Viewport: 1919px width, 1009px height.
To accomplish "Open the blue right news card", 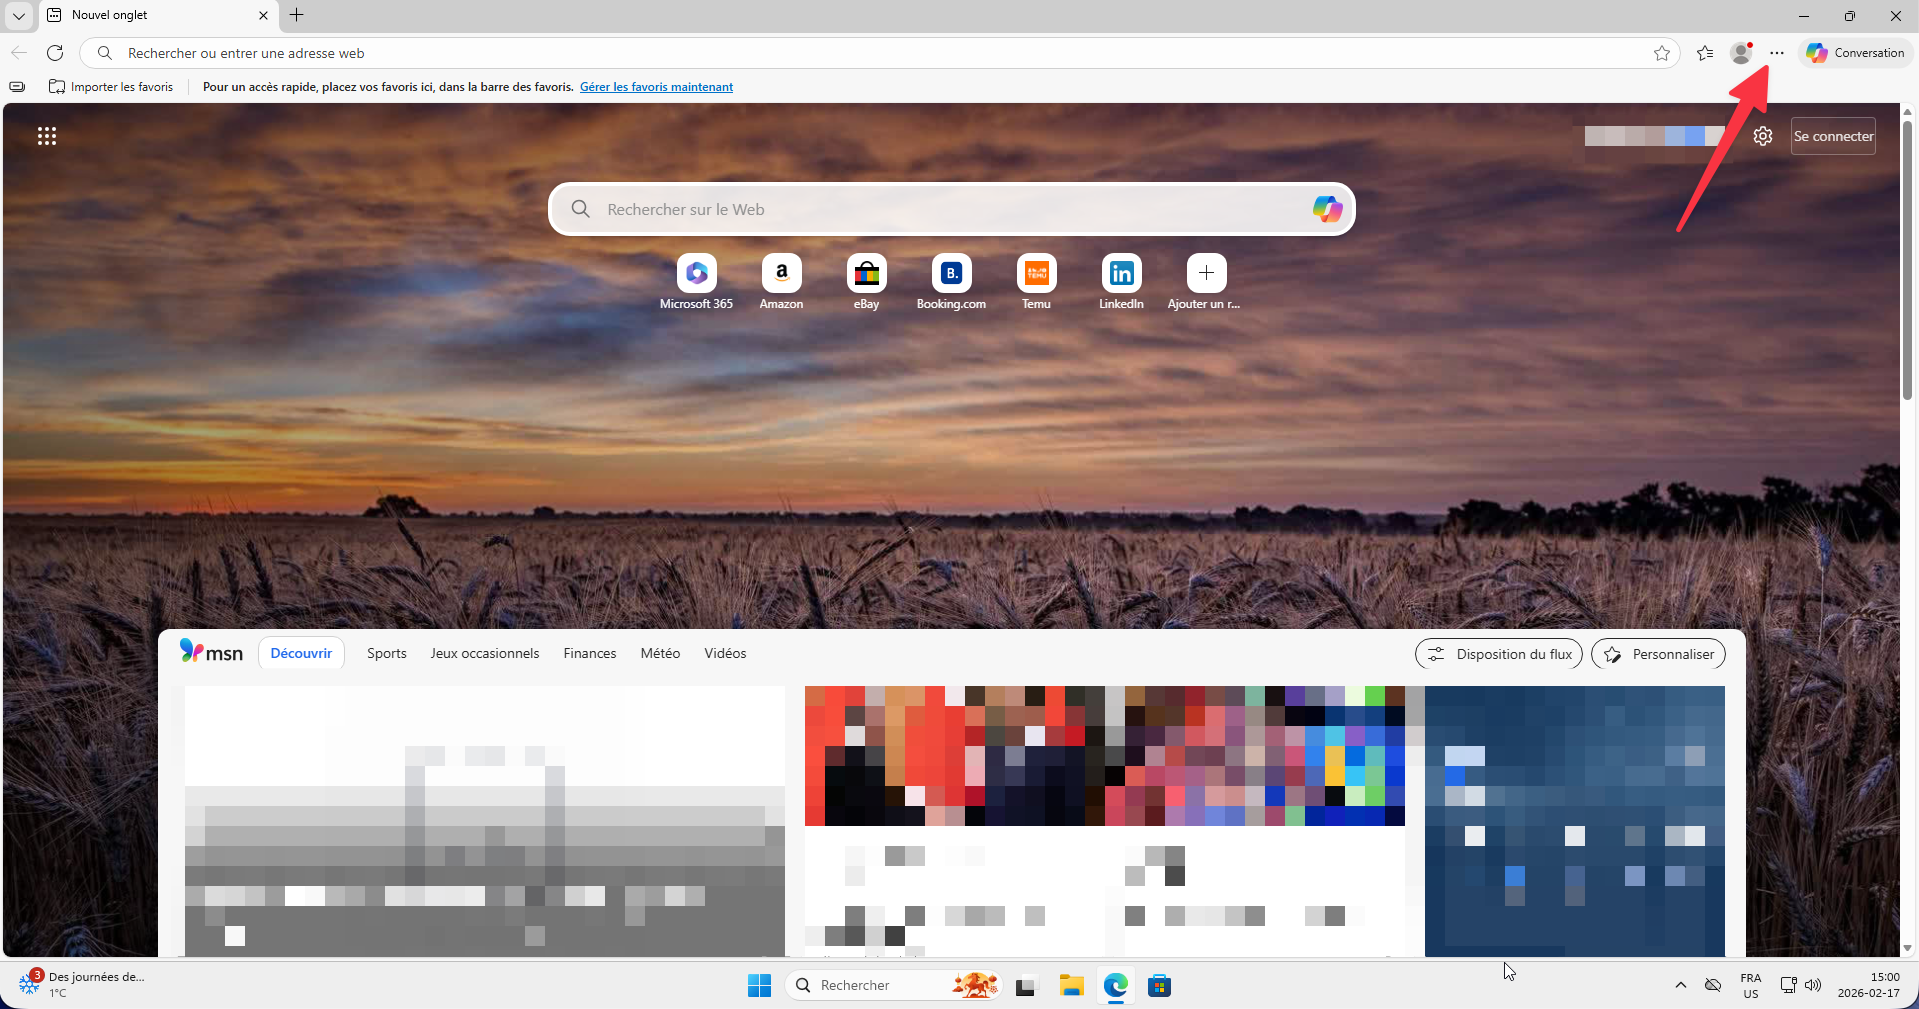I will pyautogui.click(x=1575, y=821).
